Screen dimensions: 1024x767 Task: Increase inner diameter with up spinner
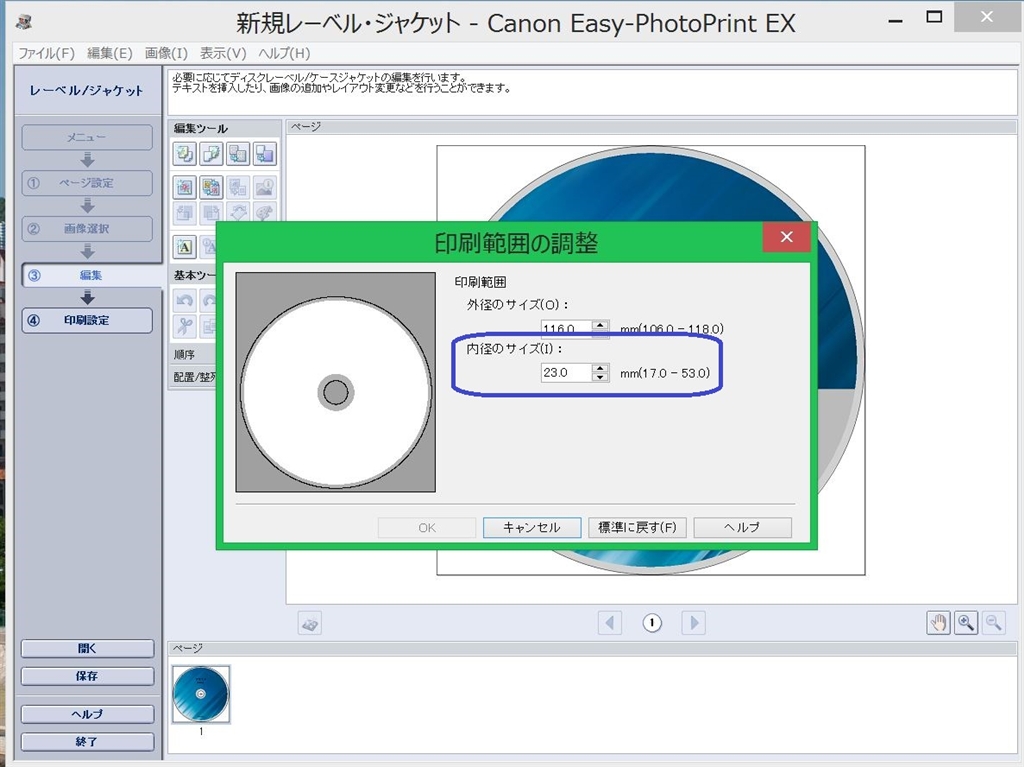coord(600,367)
